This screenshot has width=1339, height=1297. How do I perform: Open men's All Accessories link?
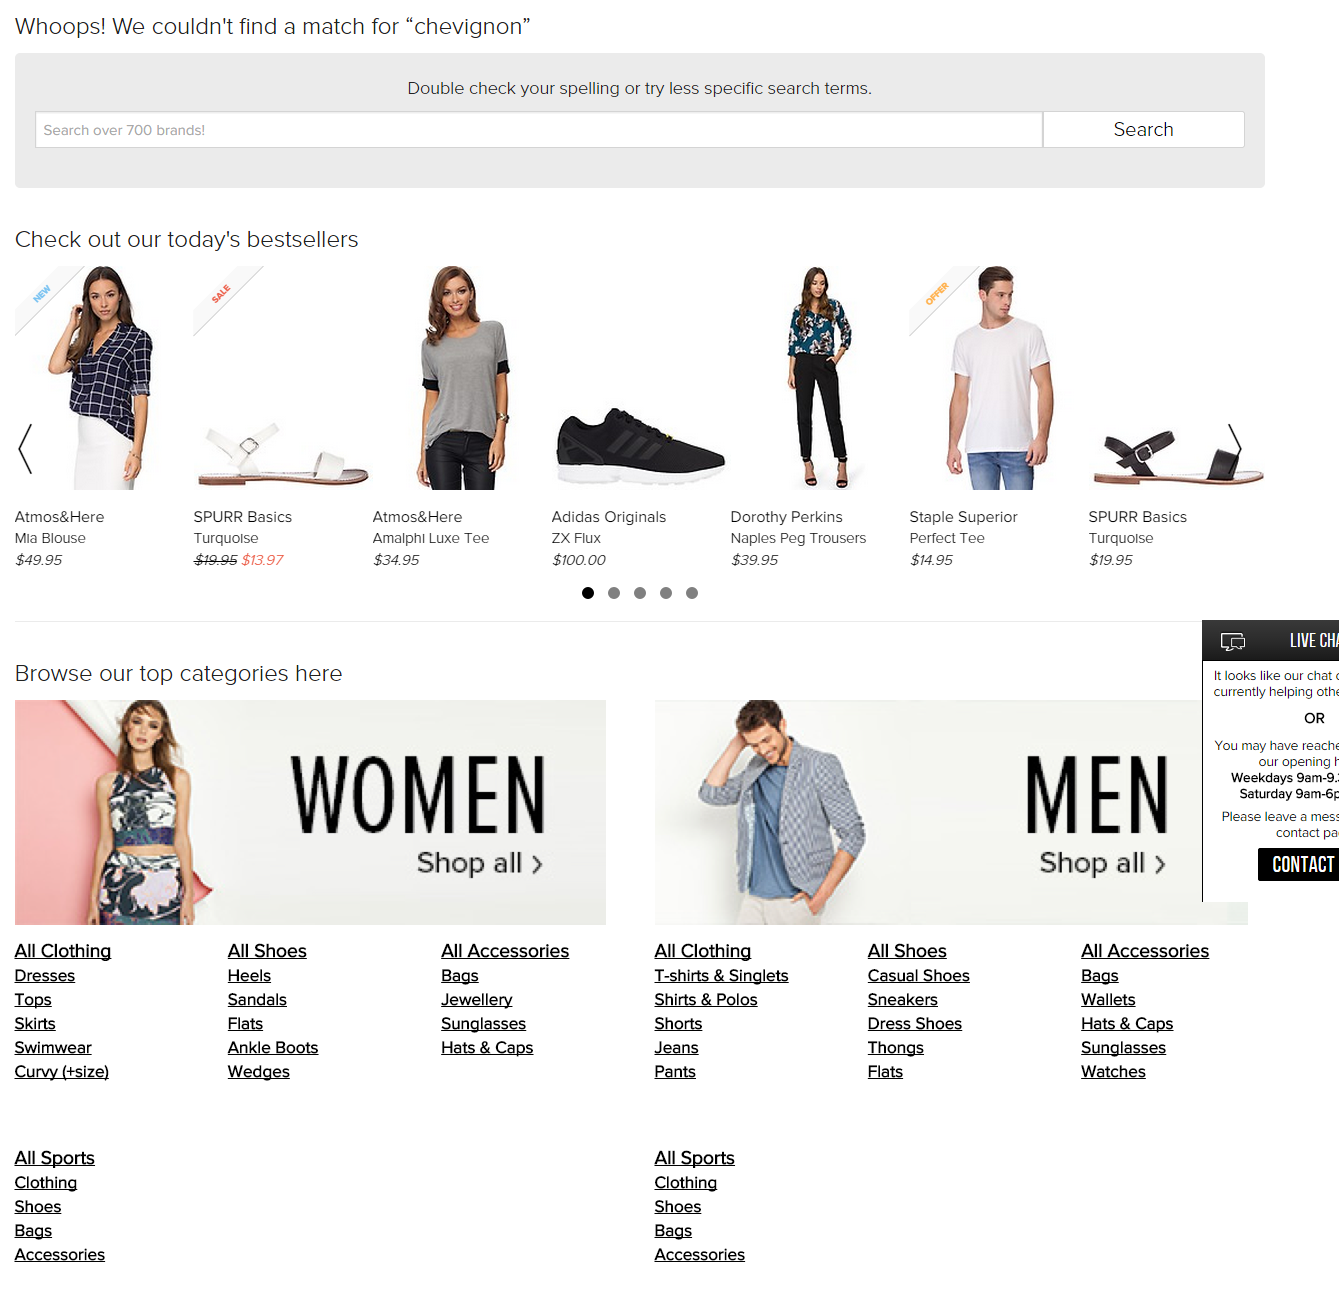coord(1145,951)
